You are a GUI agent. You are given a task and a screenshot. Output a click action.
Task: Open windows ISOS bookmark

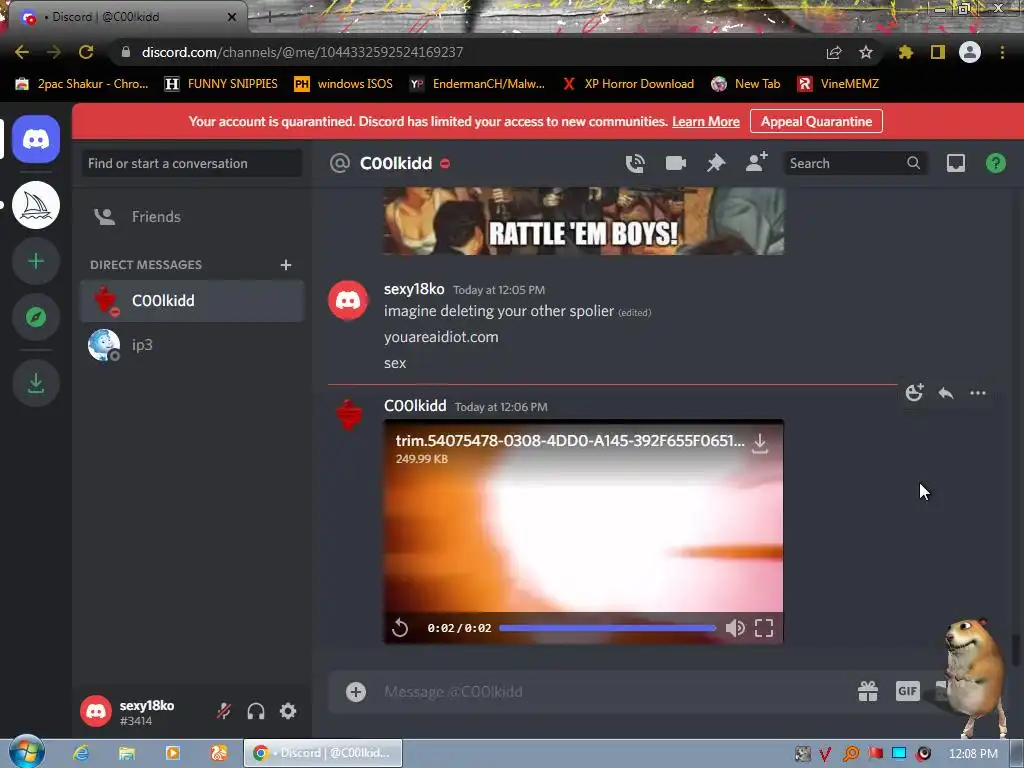(x=344, y=84)
